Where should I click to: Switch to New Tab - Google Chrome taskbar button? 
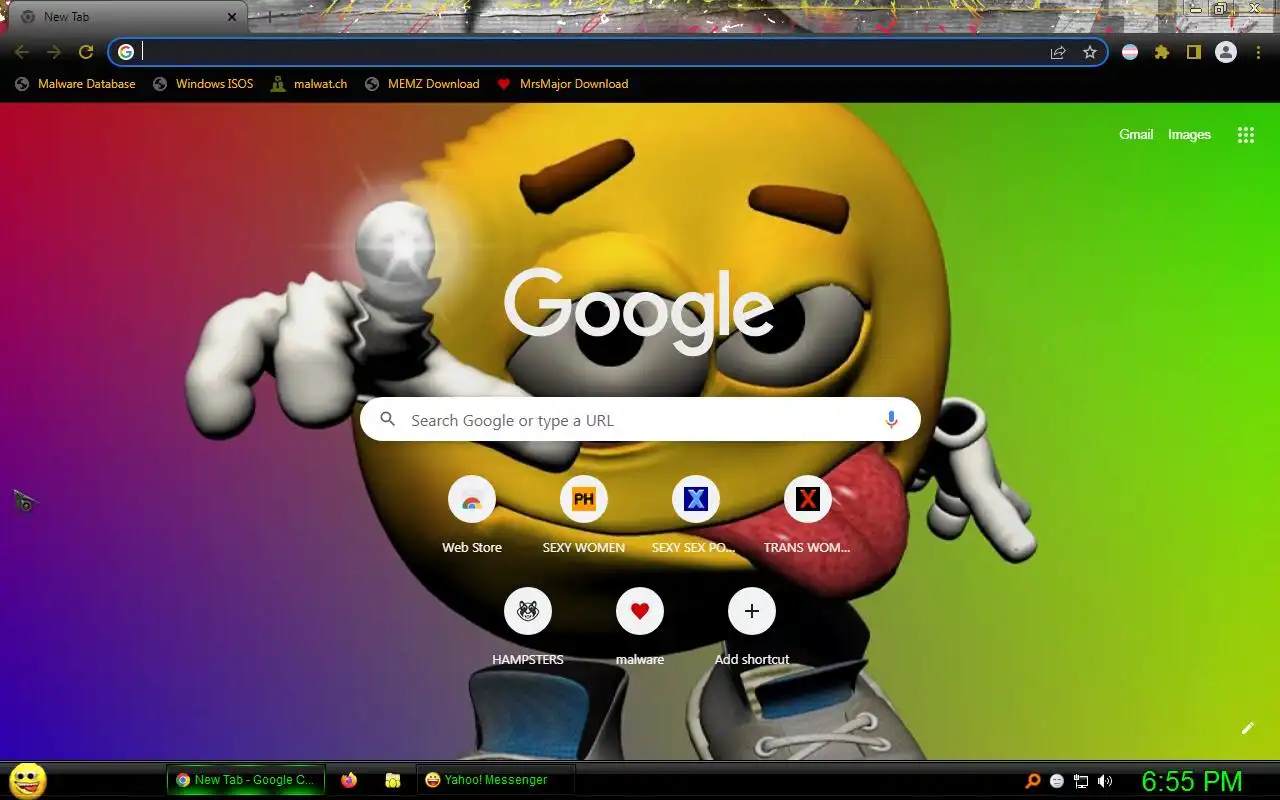tap(246, 780)
